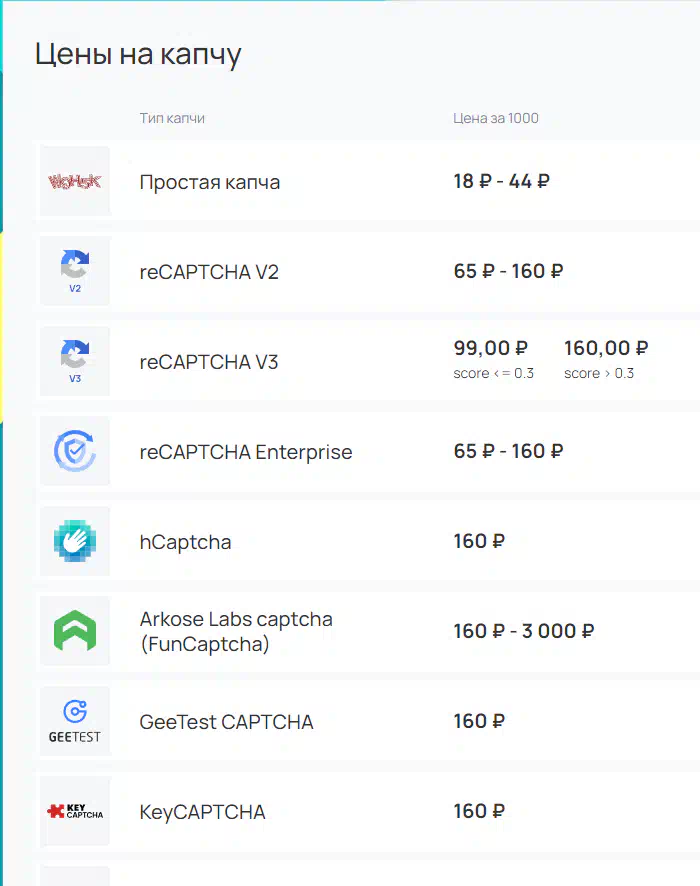The width and height of the screenshot is (700, 886).
Task: Click the hCaptcha hand icon
Action: 75,541
